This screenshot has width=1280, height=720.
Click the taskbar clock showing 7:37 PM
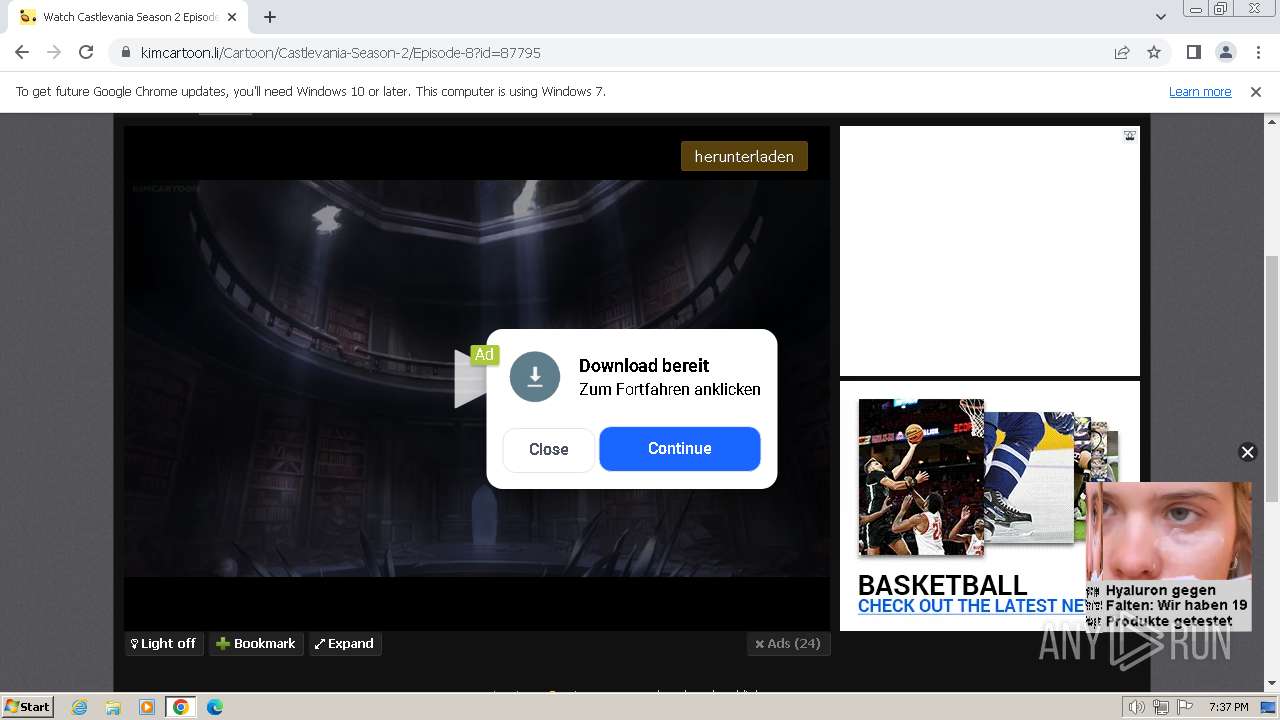coord(1228,707)
